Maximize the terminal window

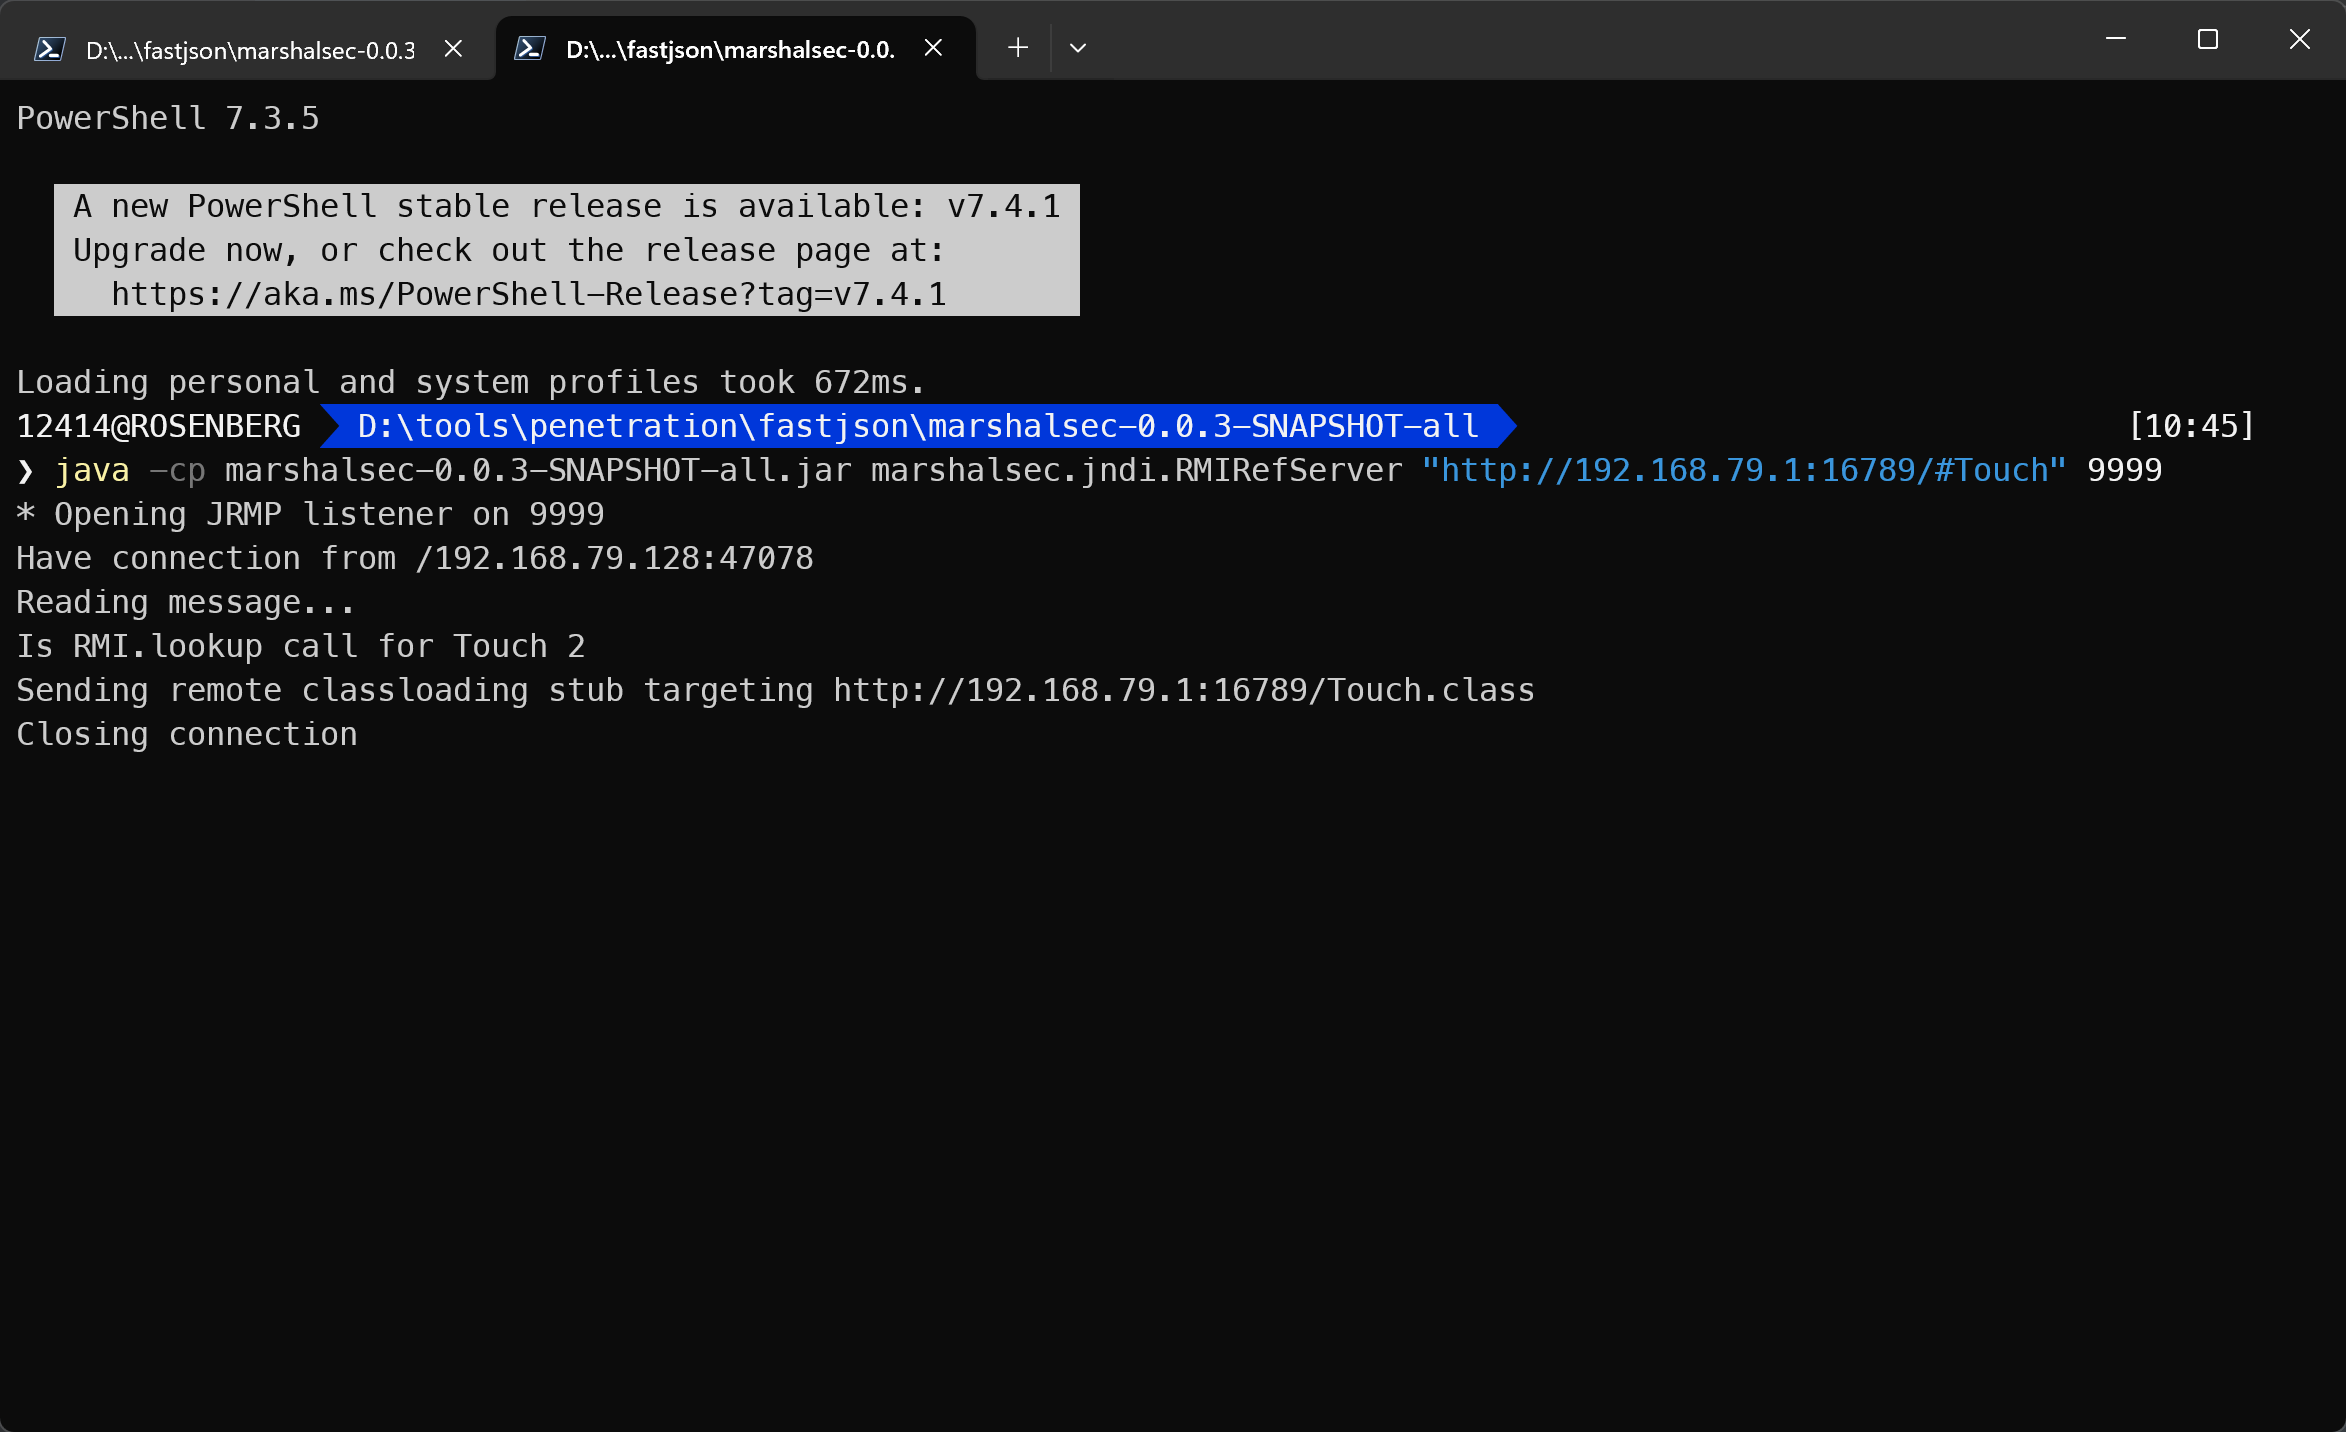[x=2208, y=40]
